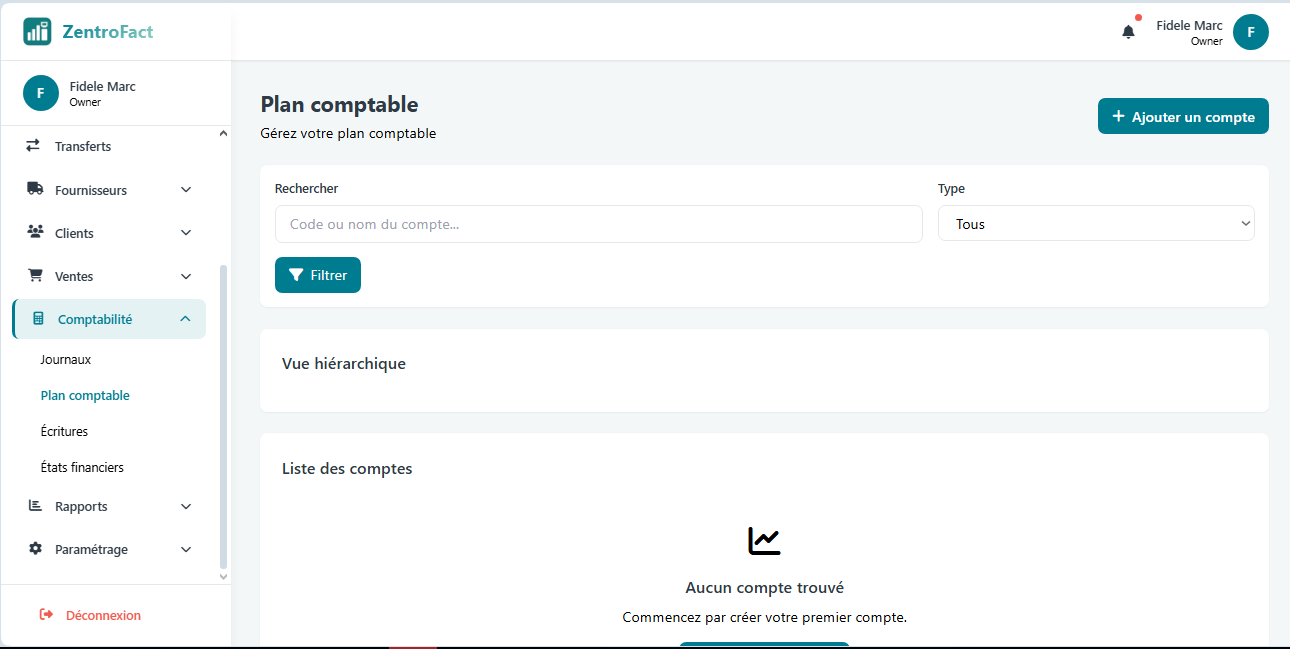Click the Paramétrage gear icon
This screenshot has width=1290, height=649.
(35, 549)
